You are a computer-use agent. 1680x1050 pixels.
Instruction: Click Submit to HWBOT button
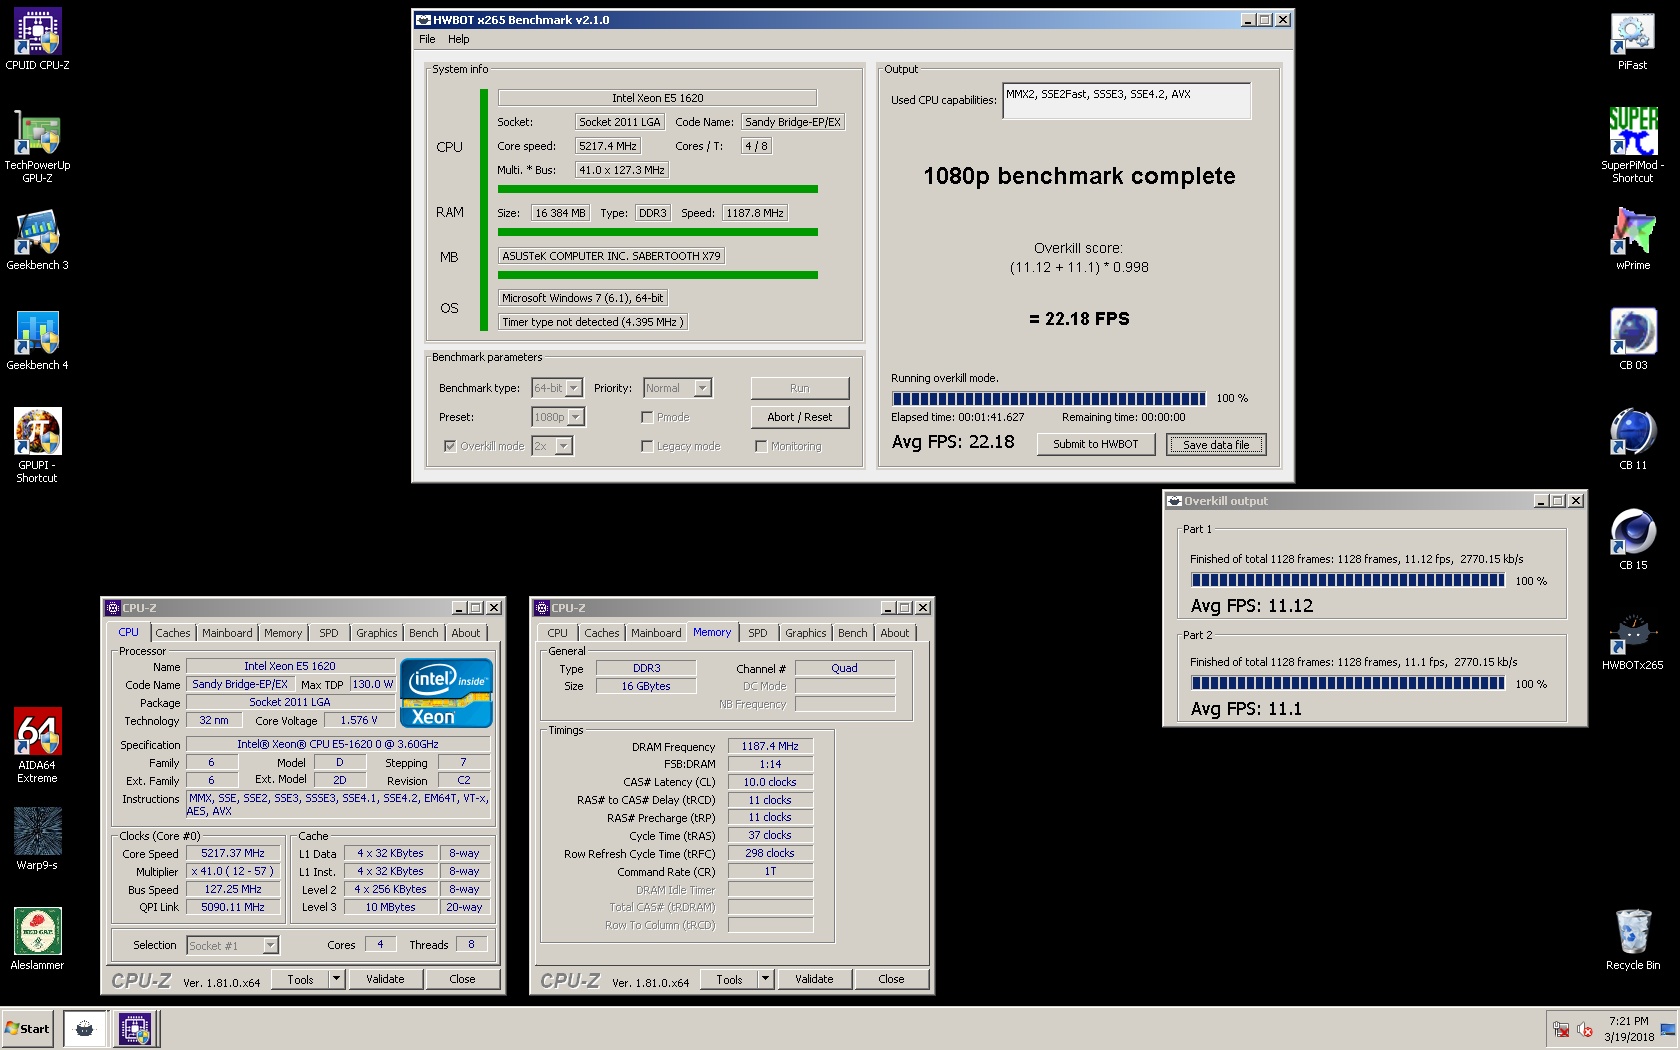(1096, 444)
